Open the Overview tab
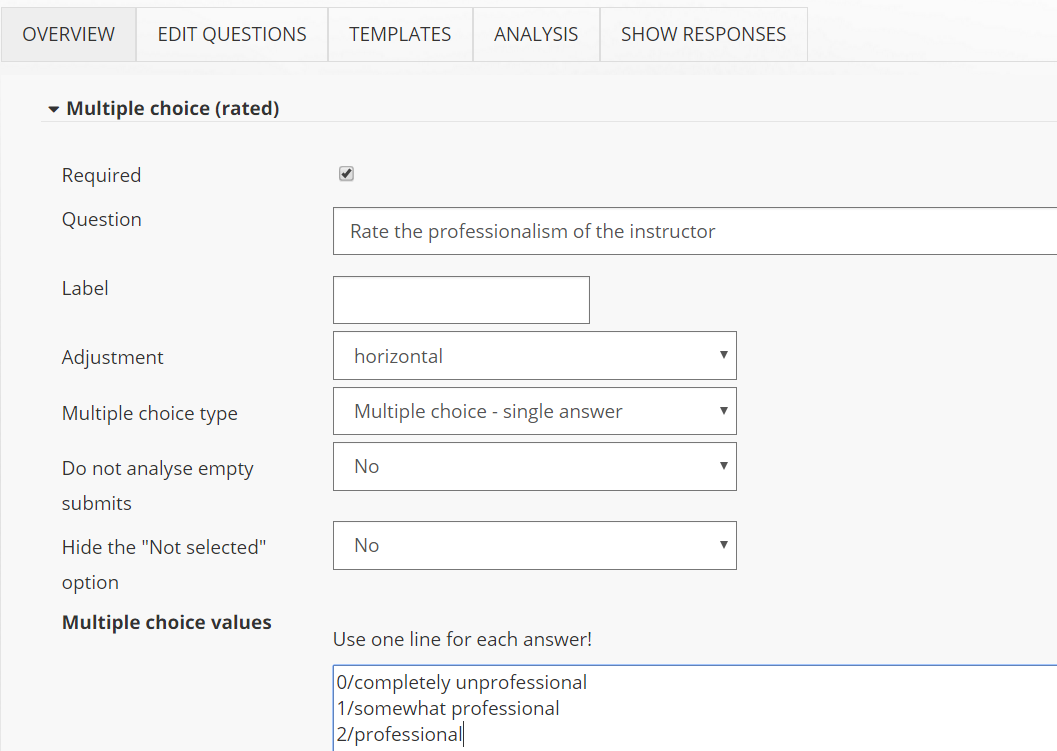Screen dimensions: 1057x751 pos(68,34)
